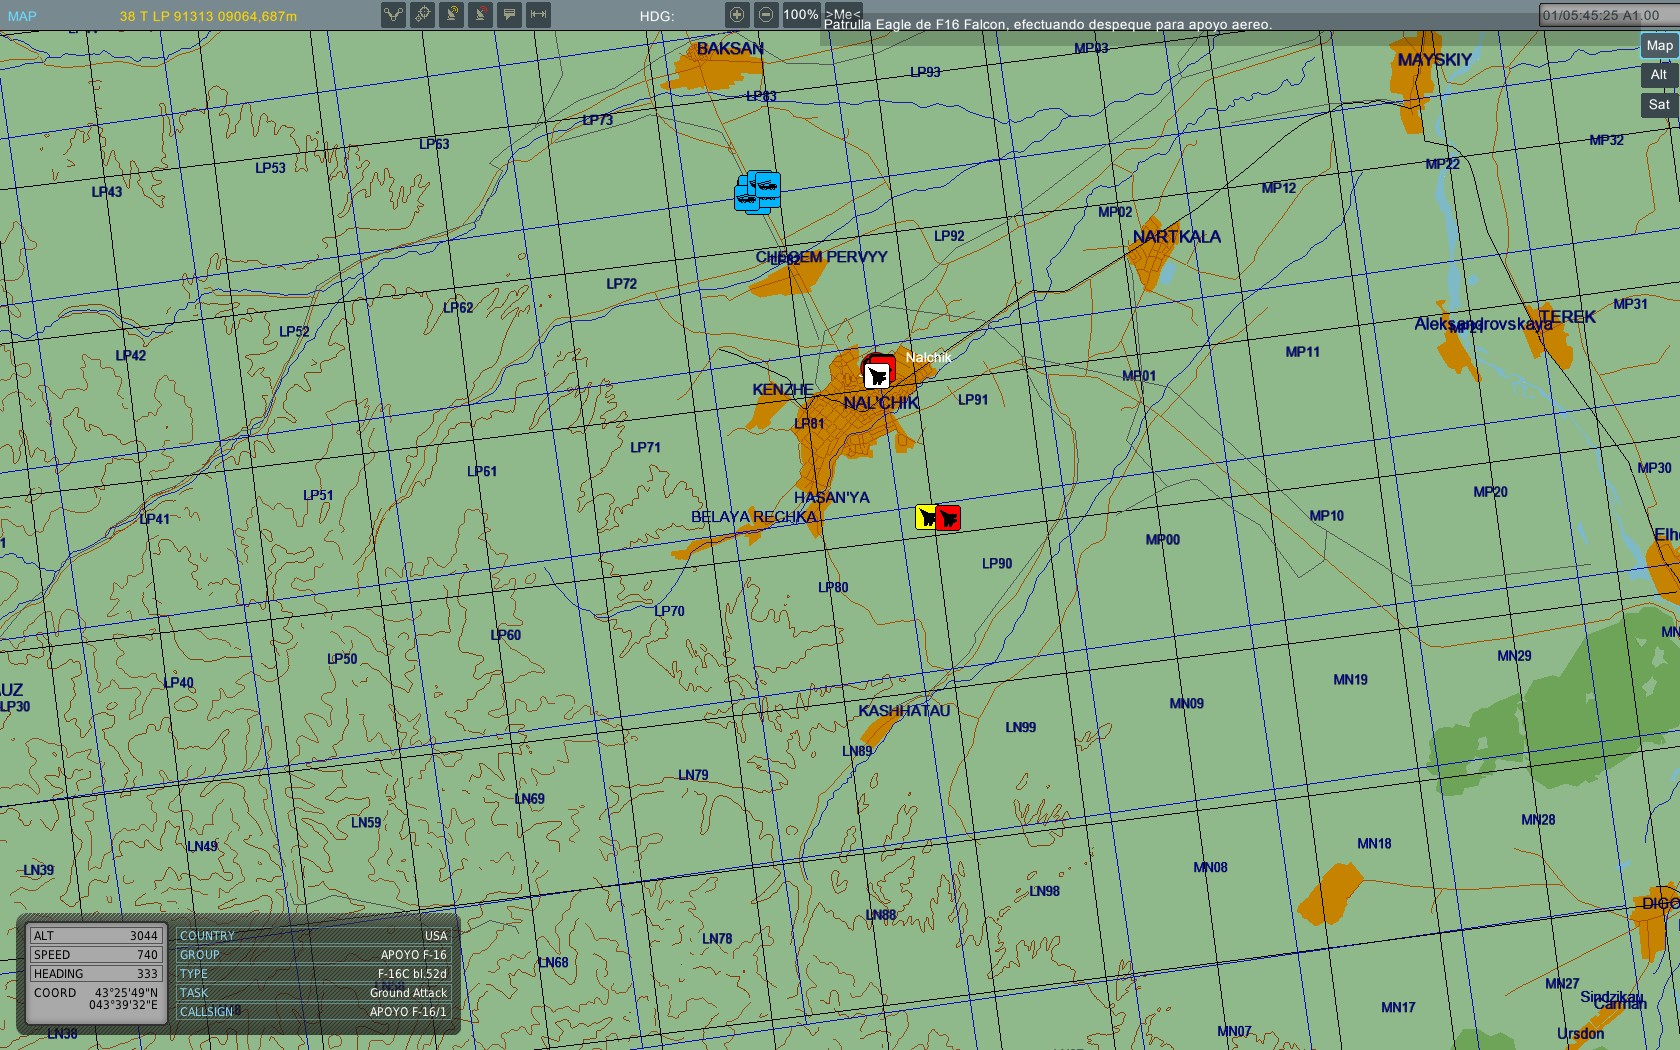Click the HASAN'YA town label
The image size is (1680, 1050).
(x=831, y=498)
